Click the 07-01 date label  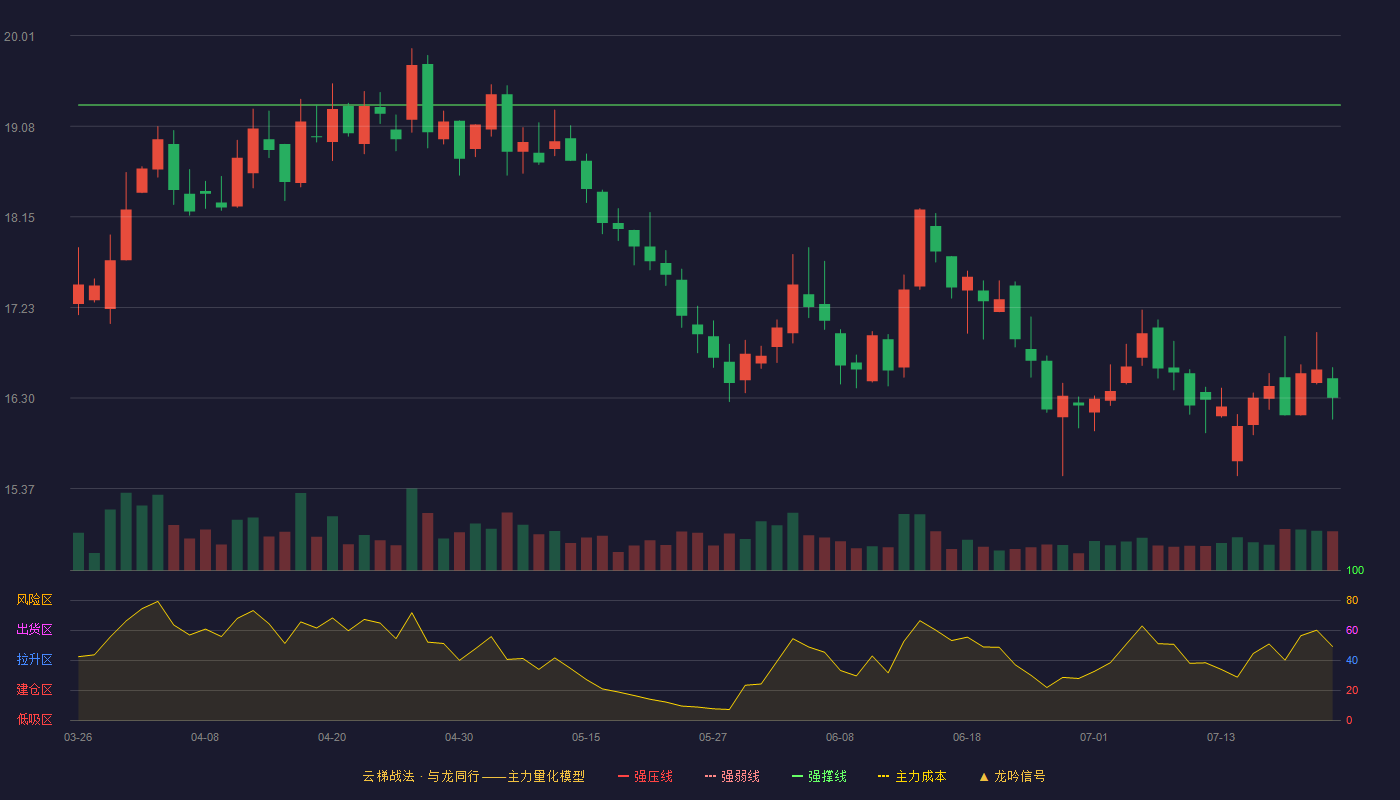point(1094,737)
